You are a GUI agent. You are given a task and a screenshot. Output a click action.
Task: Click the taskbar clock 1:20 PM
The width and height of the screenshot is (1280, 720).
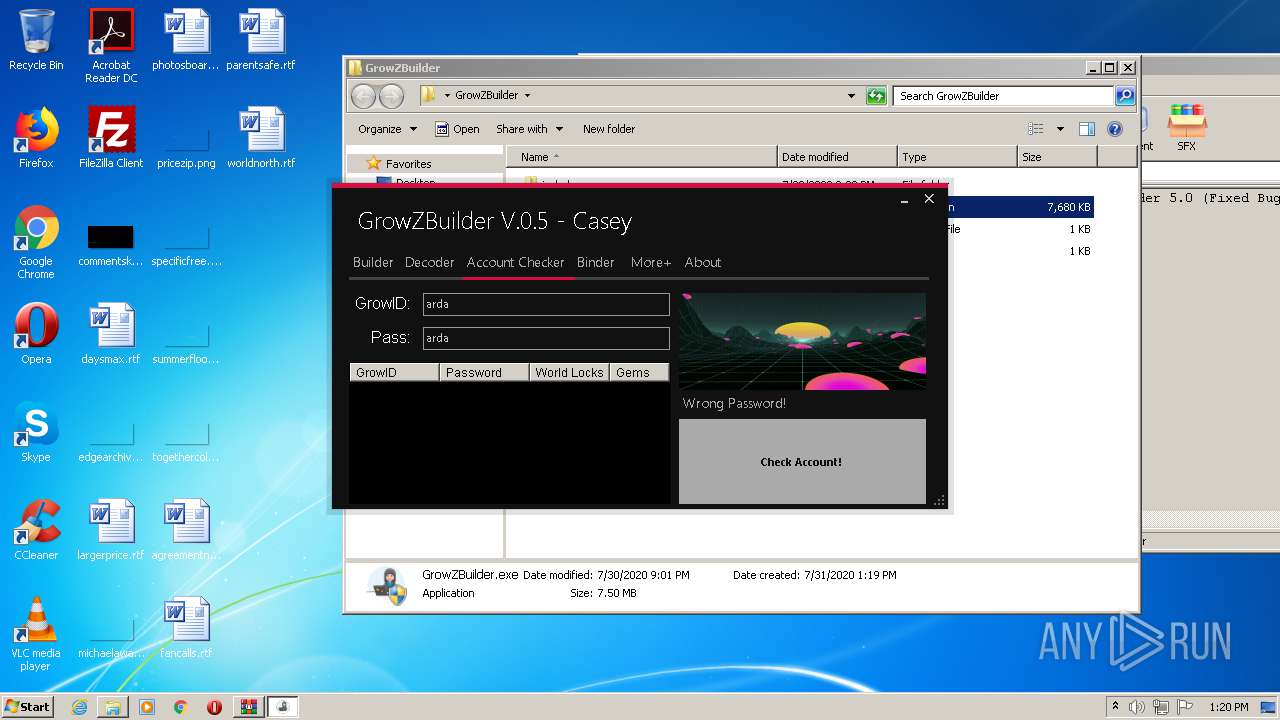tap(1229, 707)
